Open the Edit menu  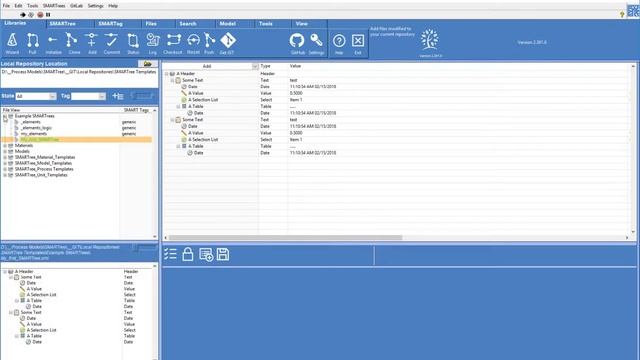[18, 6]
